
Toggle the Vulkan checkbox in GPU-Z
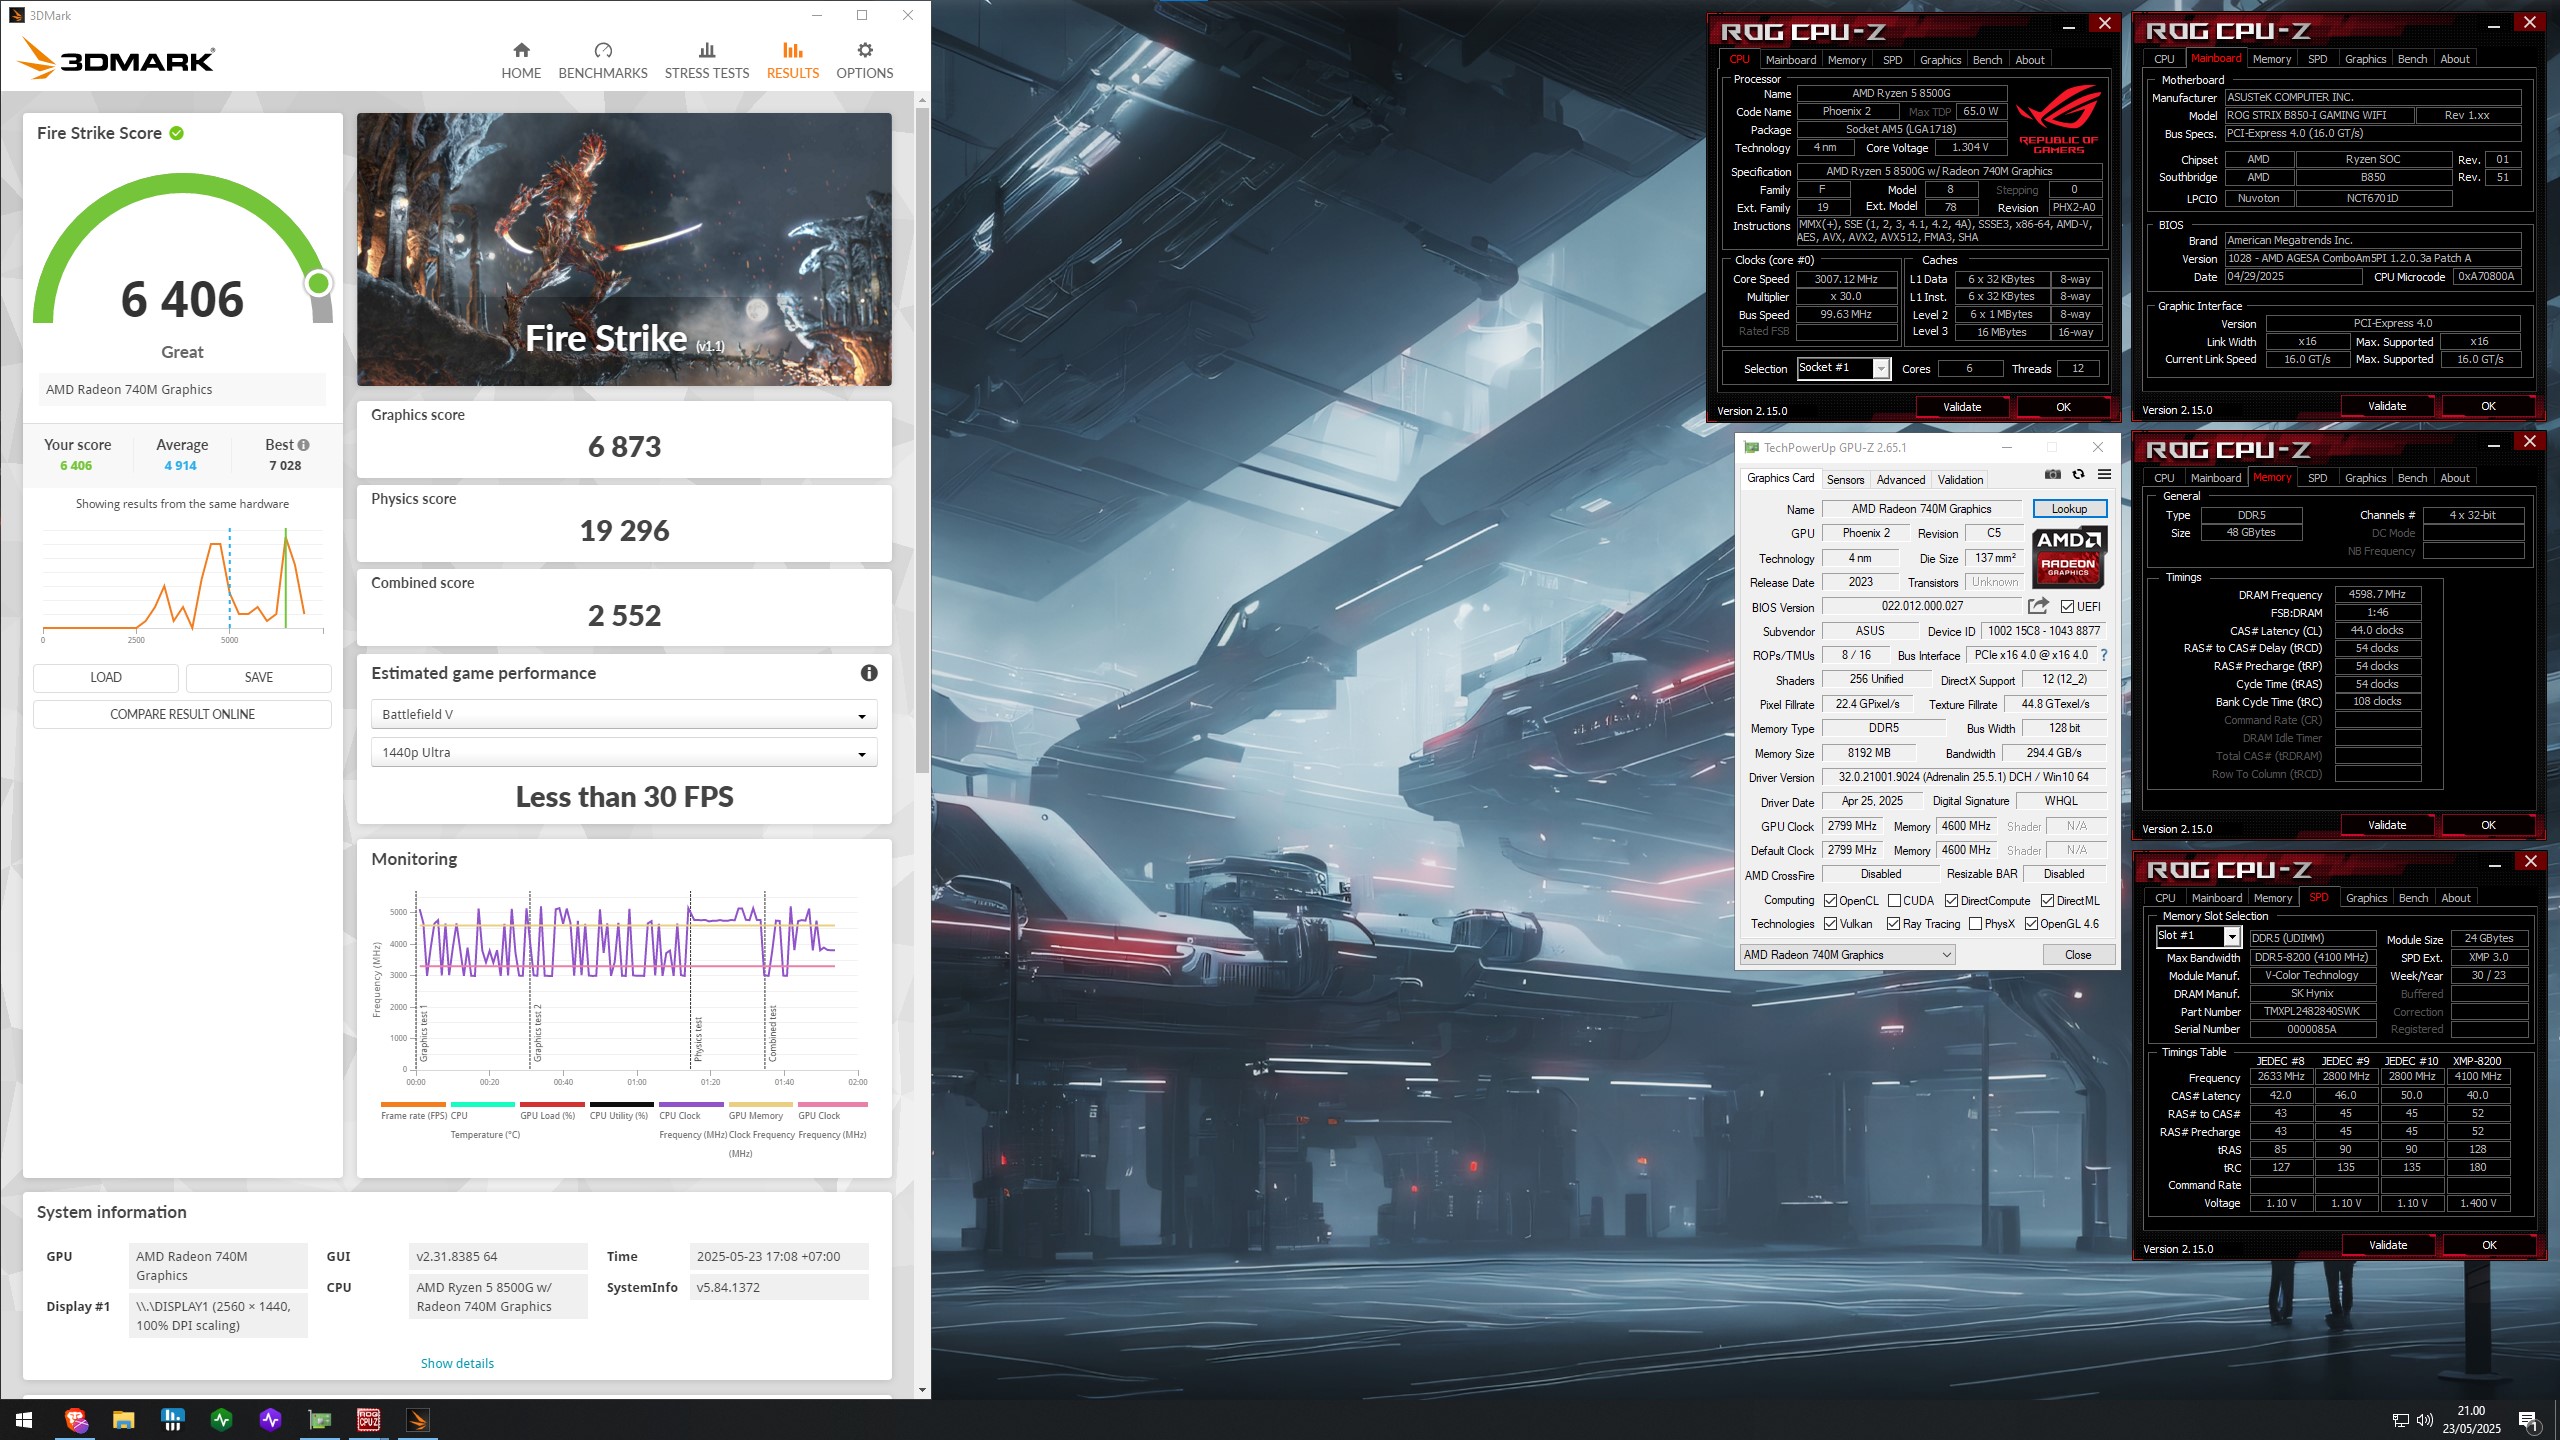point(1830,924)
